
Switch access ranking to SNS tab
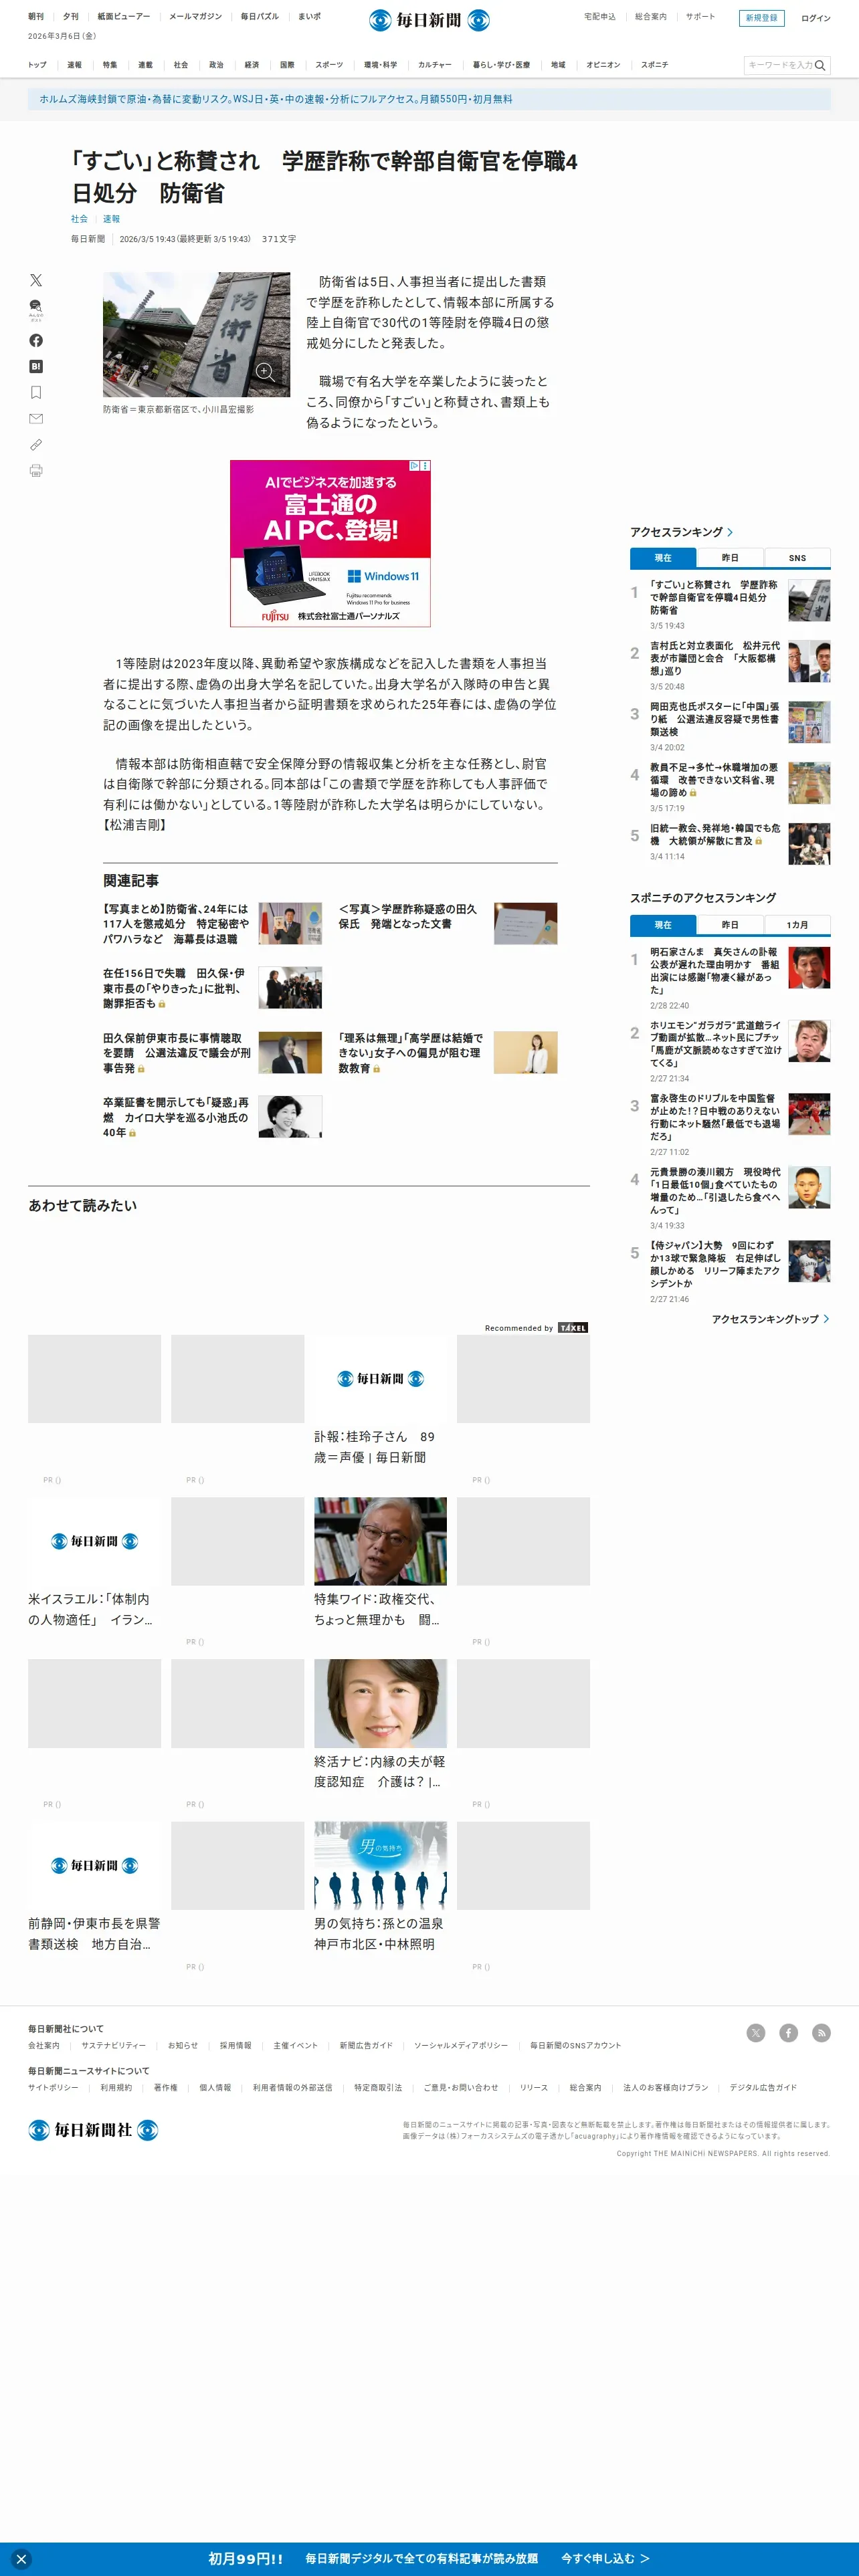coord(797,558)
